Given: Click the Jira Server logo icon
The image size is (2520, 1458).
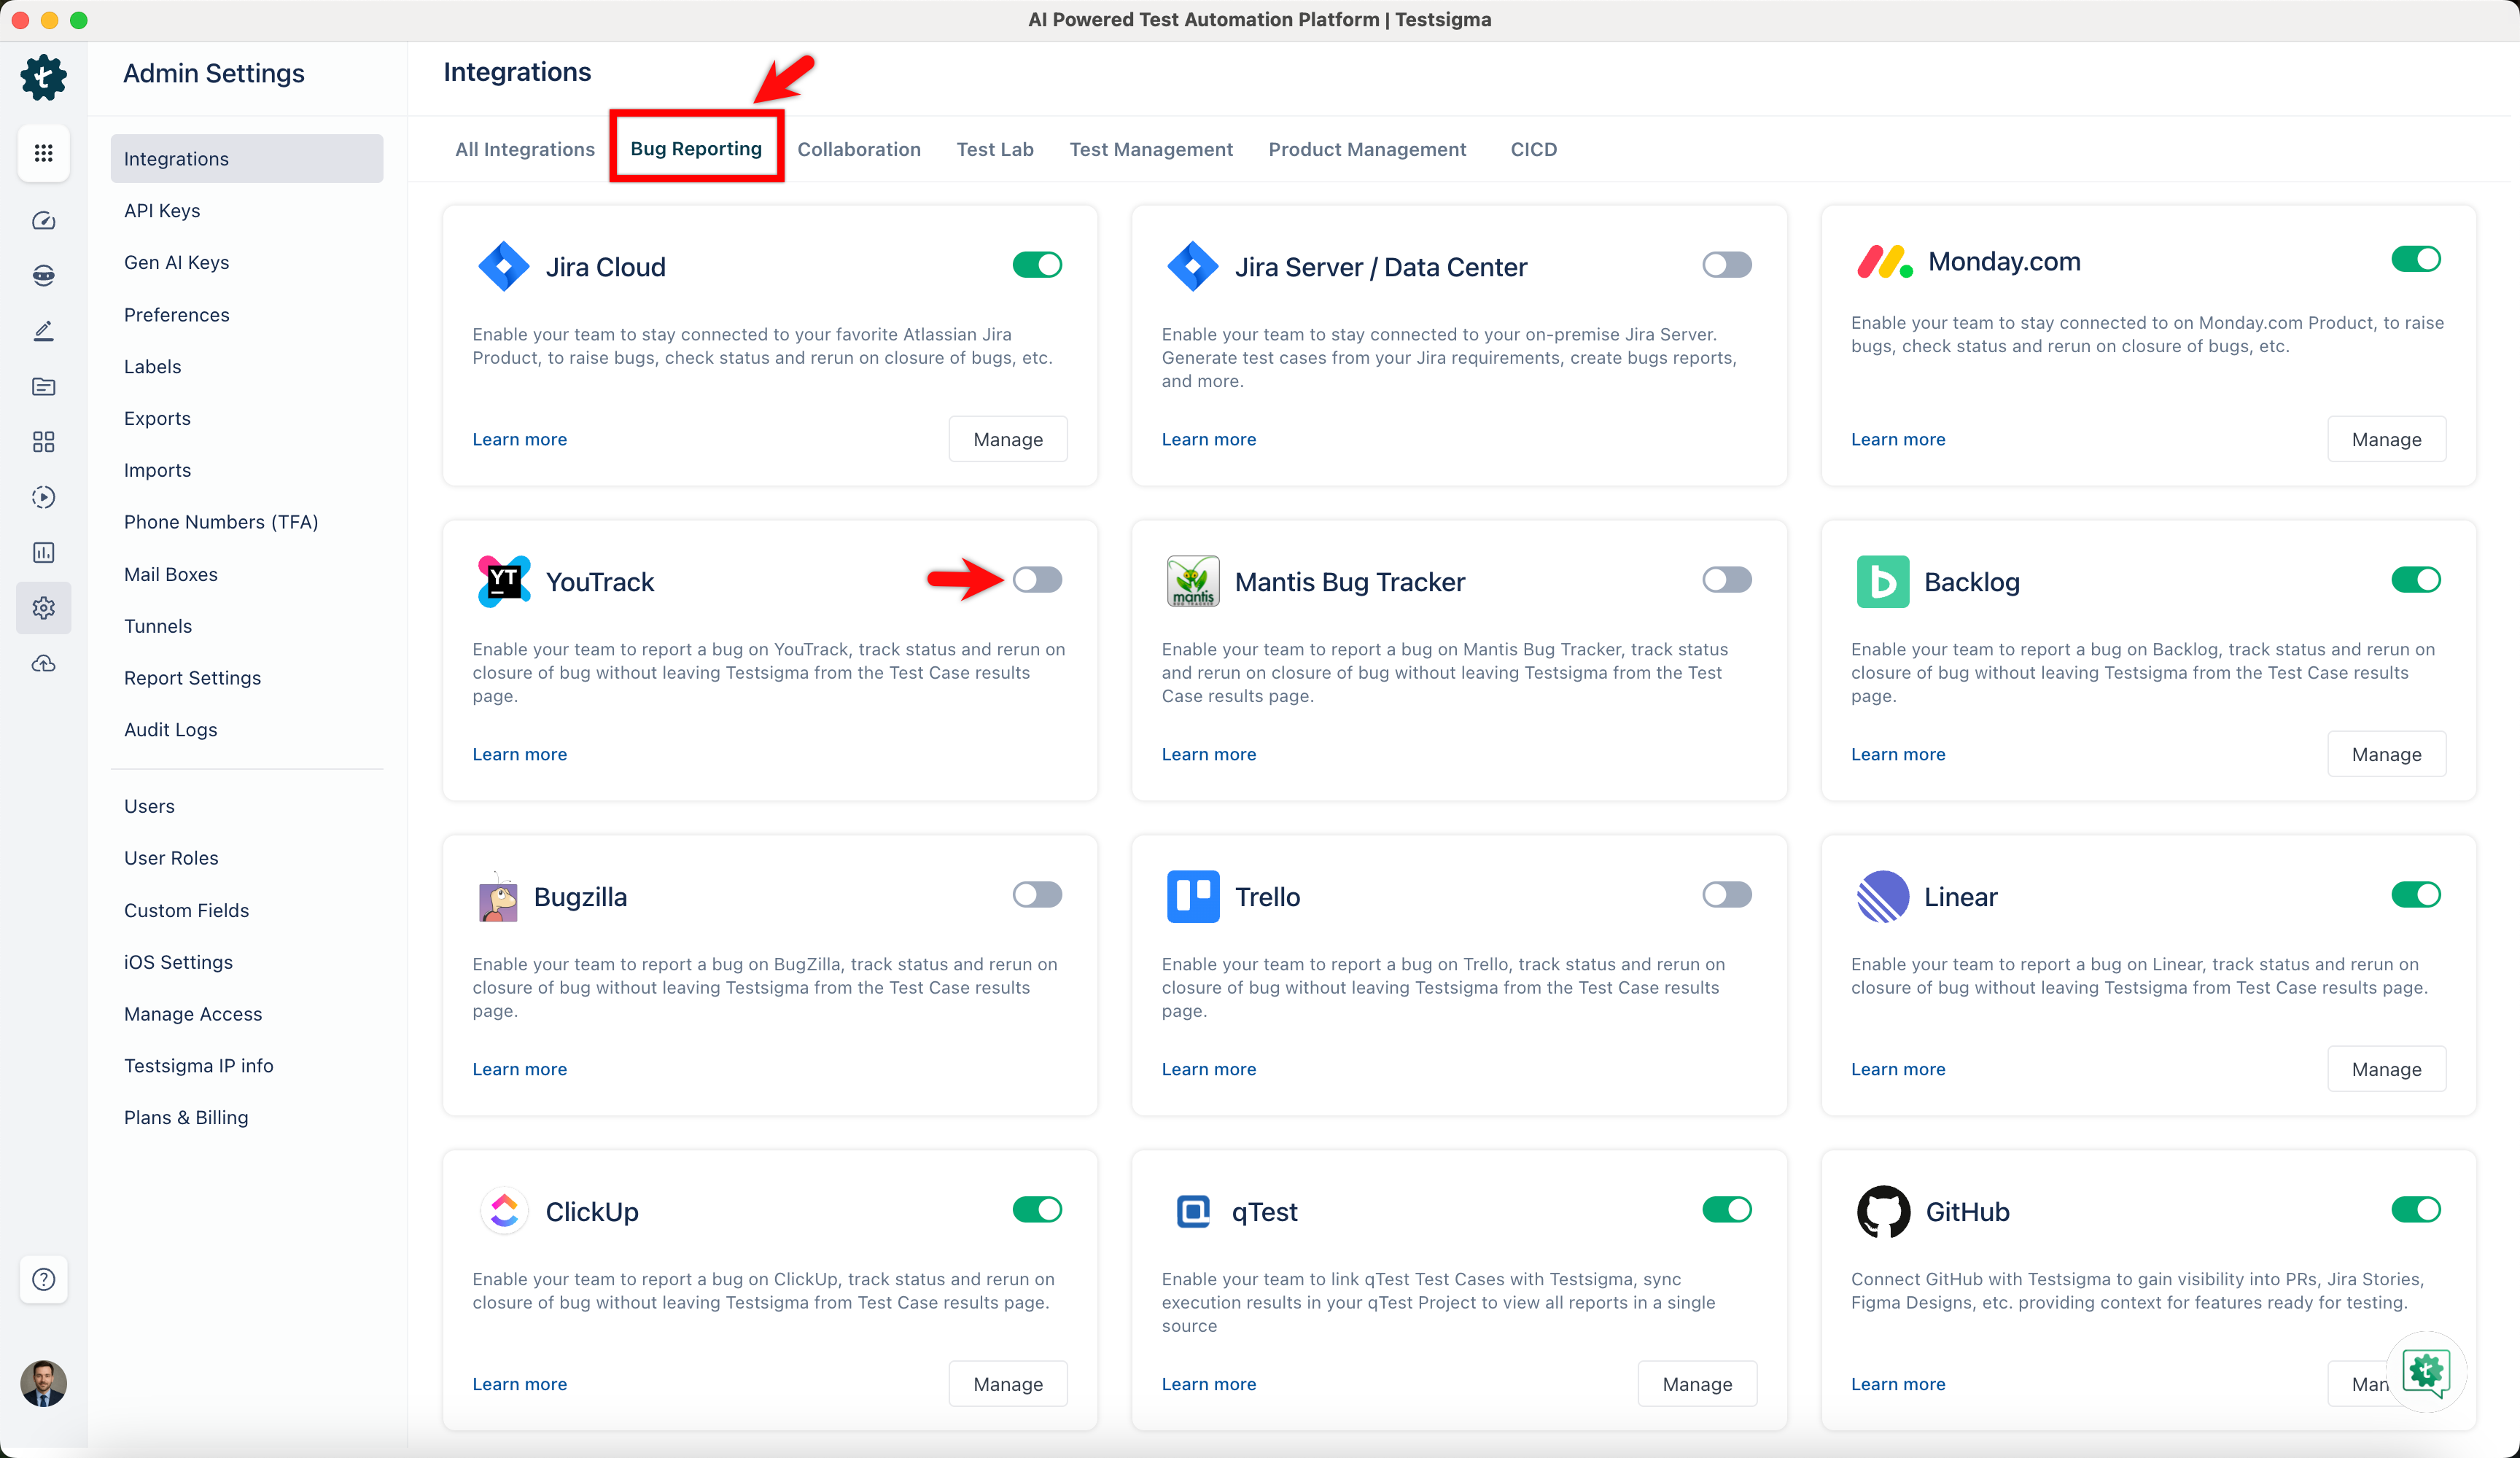Looking at the screenshot, I should [x=1193, y=267].
